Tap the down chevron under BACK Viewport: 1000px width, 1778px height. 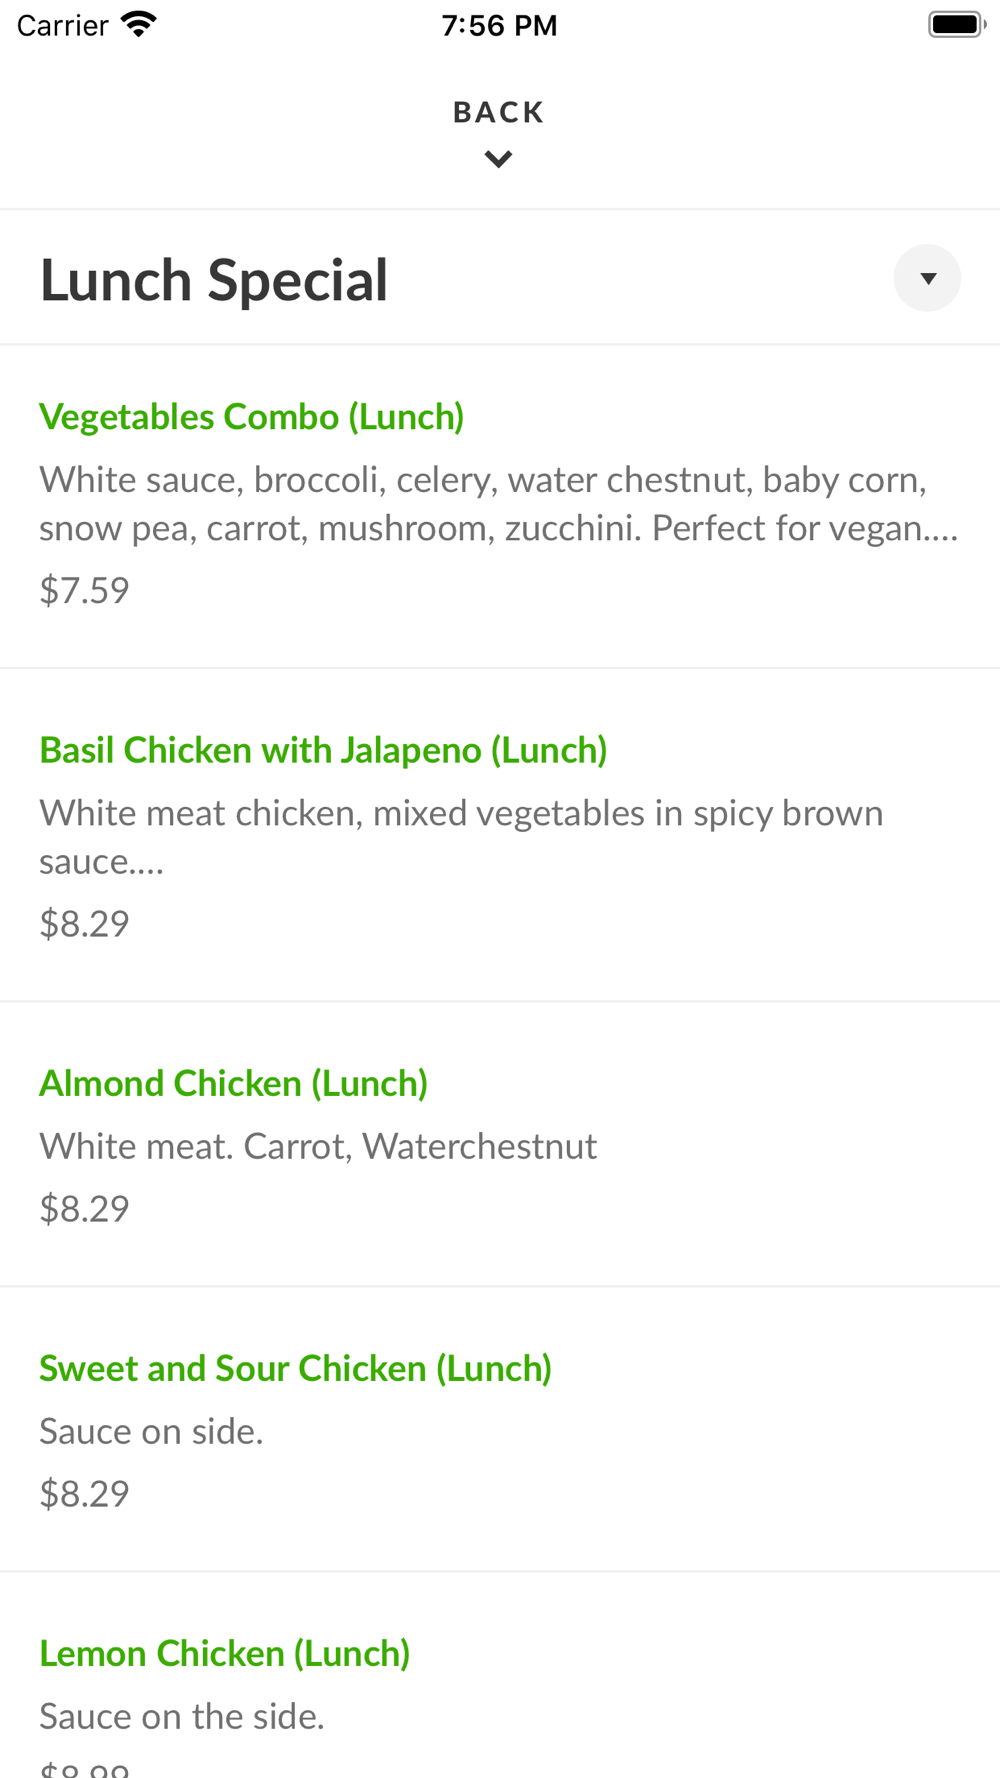[498, 159]
